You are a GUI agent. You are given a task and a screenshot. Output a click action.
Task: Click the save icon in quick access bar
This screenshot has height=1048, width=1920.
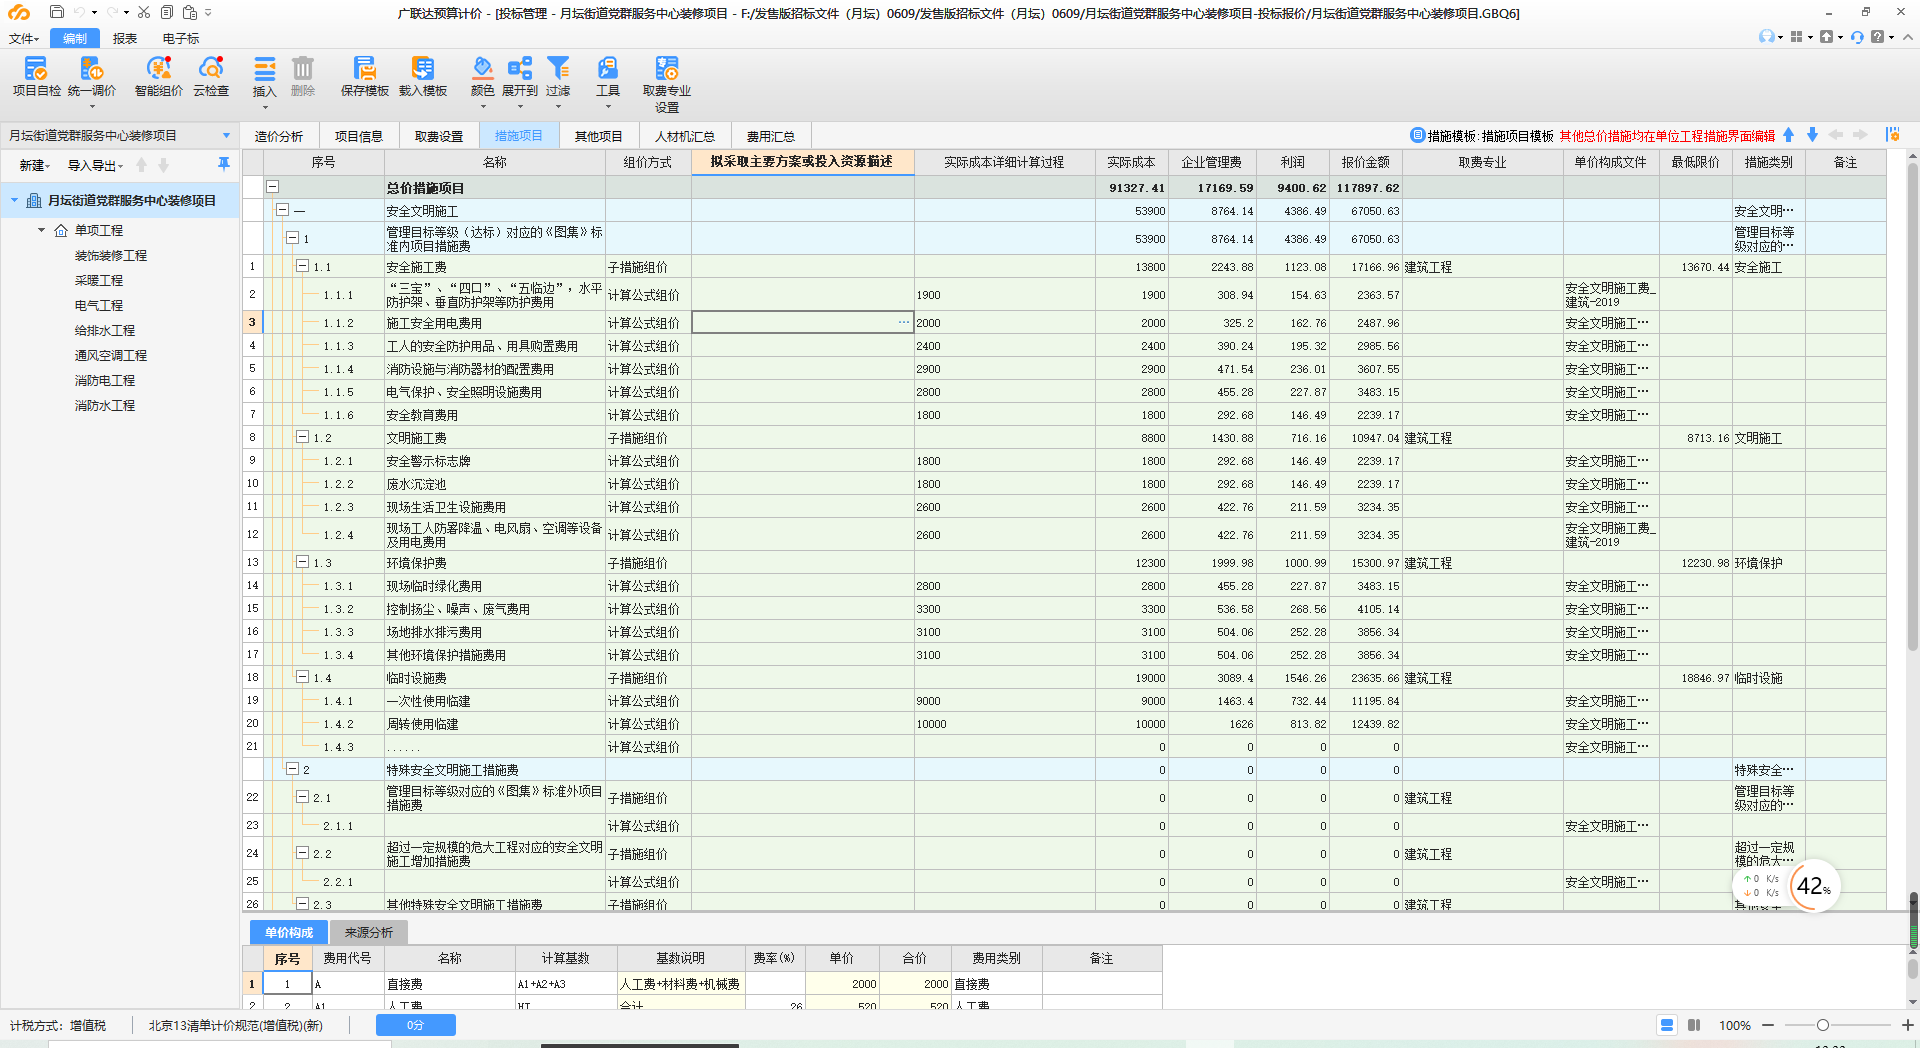(x=57, y=12)
